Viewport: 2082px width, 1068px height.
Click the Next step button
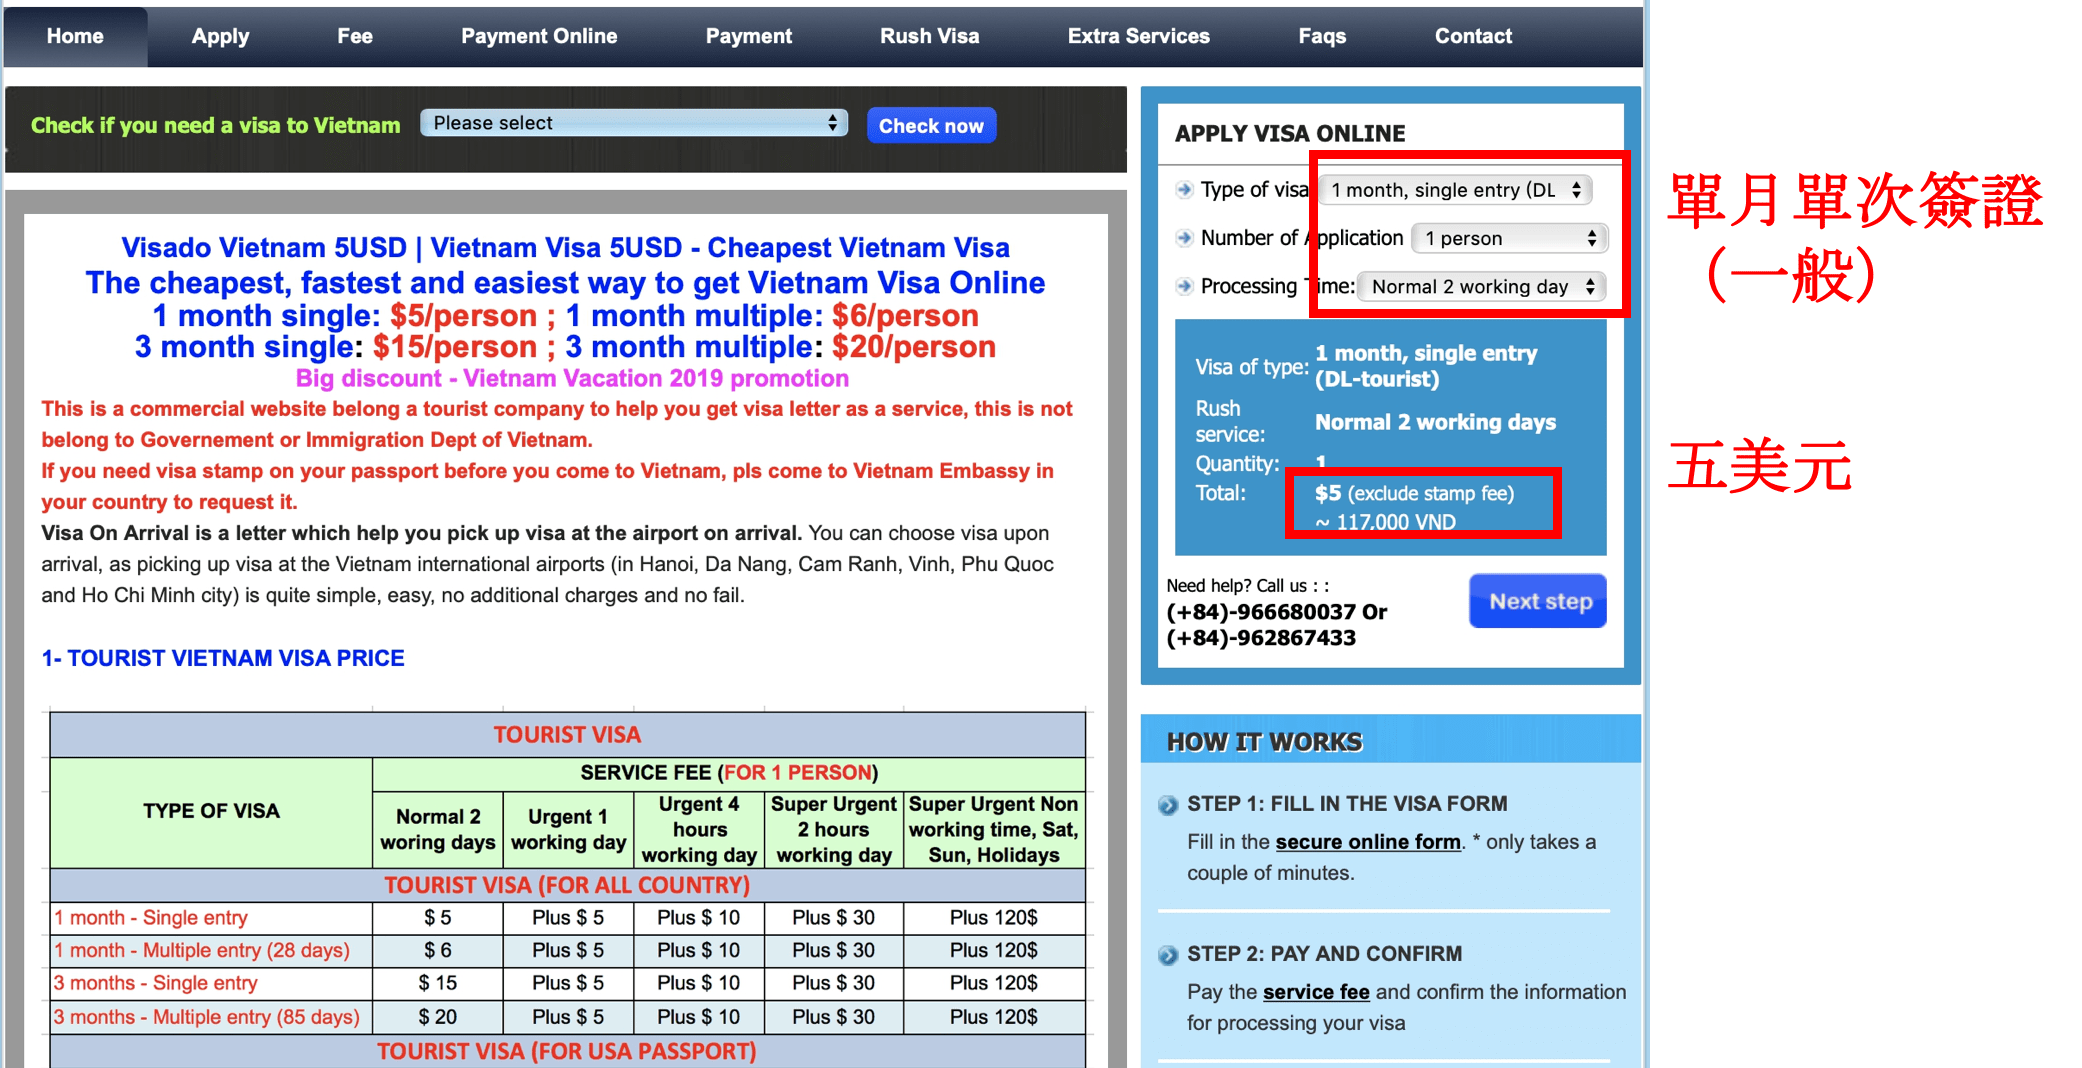(1538, 601)
